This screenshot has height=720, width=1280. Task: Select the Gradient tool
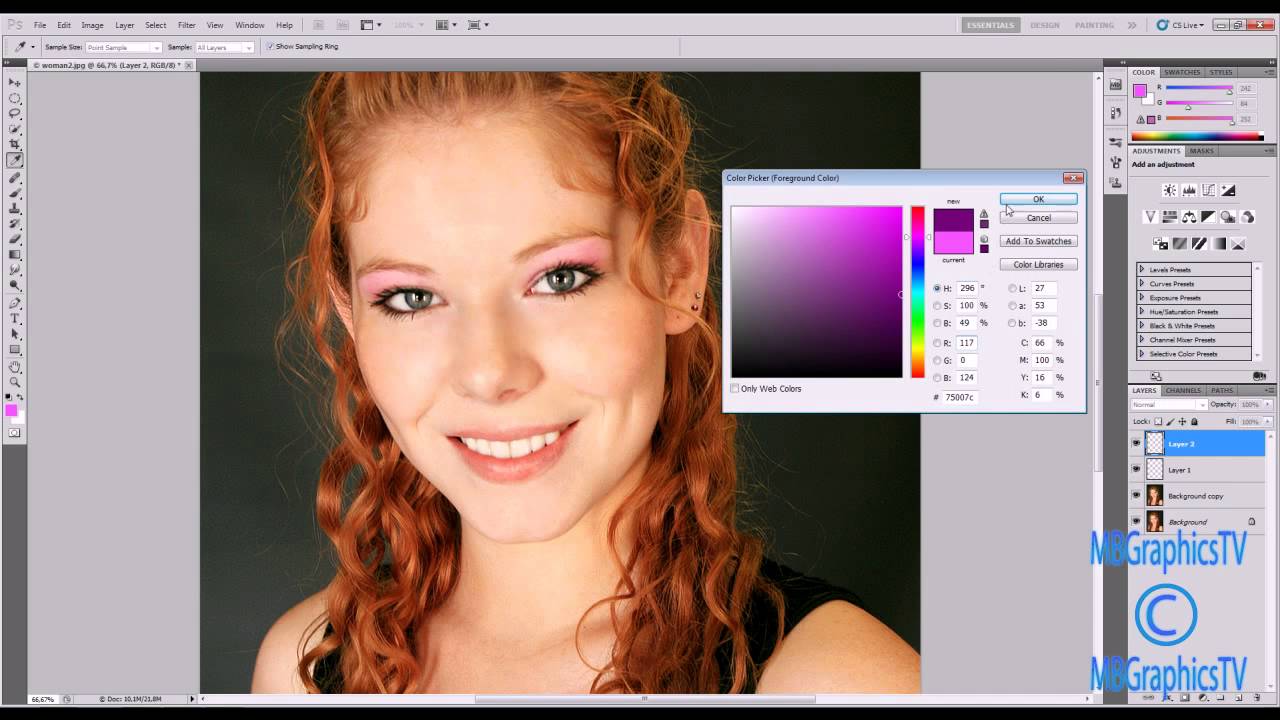(15, 254)
